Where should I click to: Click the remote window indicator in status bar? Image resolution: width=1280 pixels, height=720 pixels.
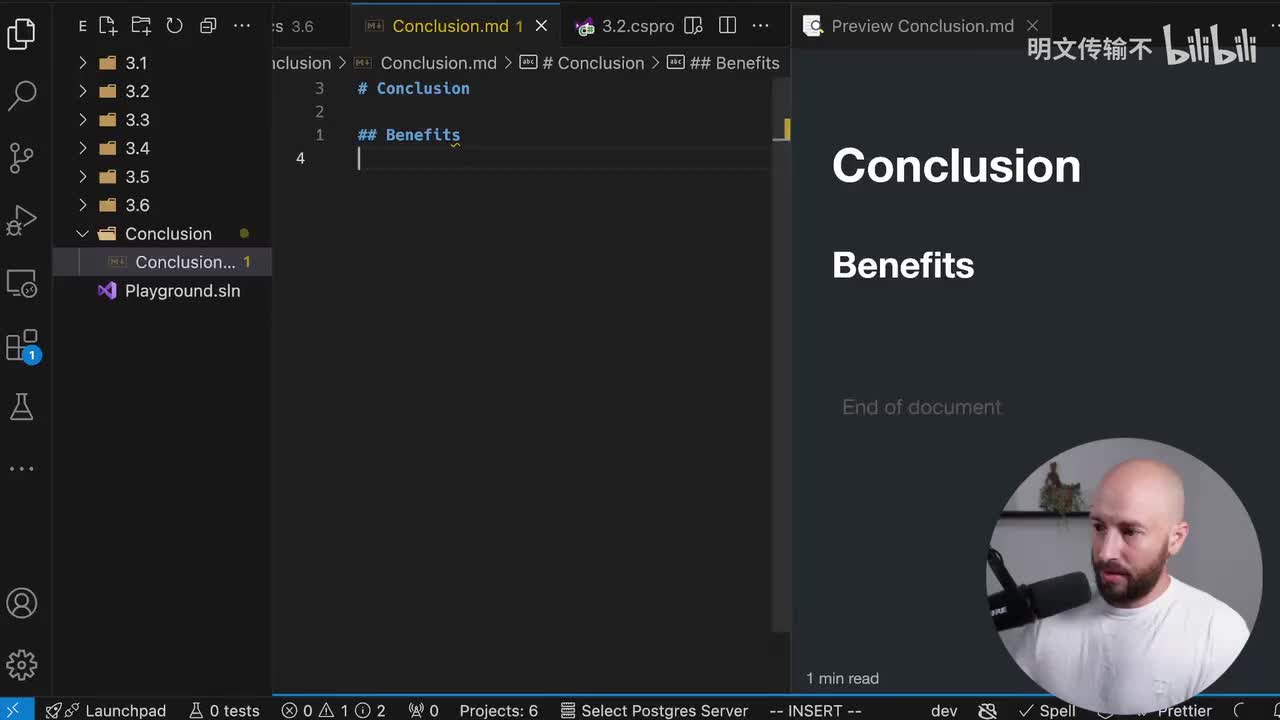point(17,710)
